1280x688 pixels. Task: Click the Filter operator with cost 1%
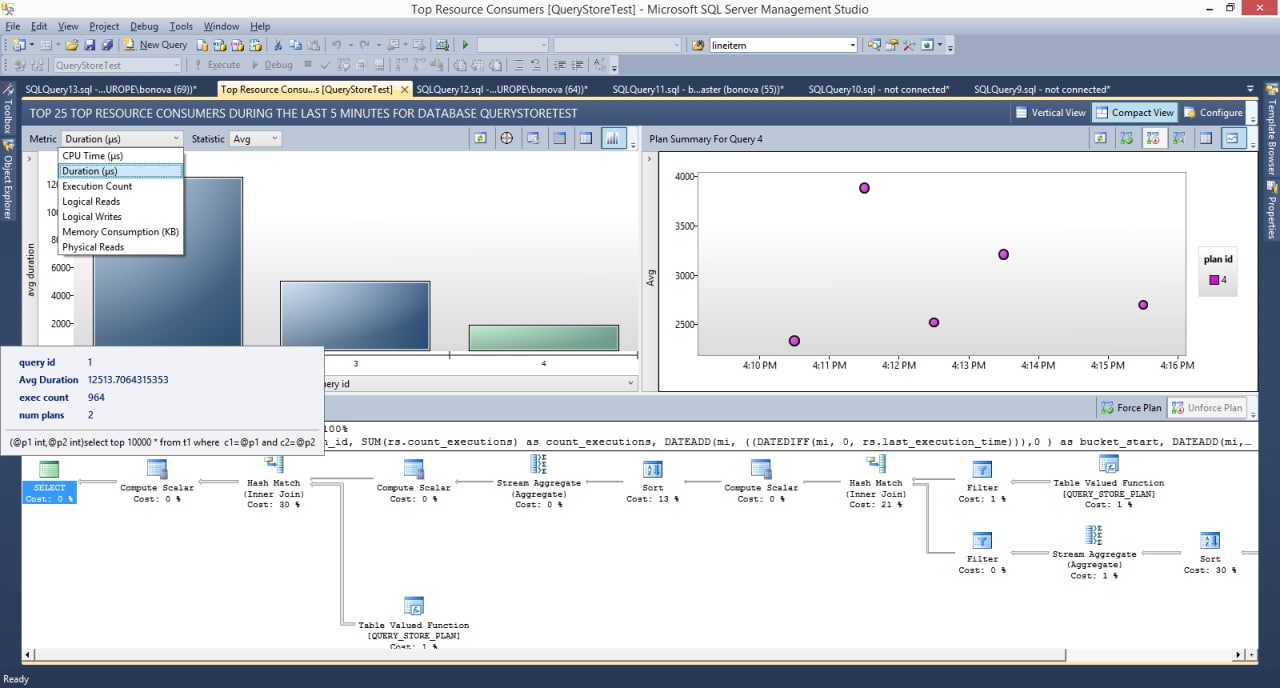[982, 481]
